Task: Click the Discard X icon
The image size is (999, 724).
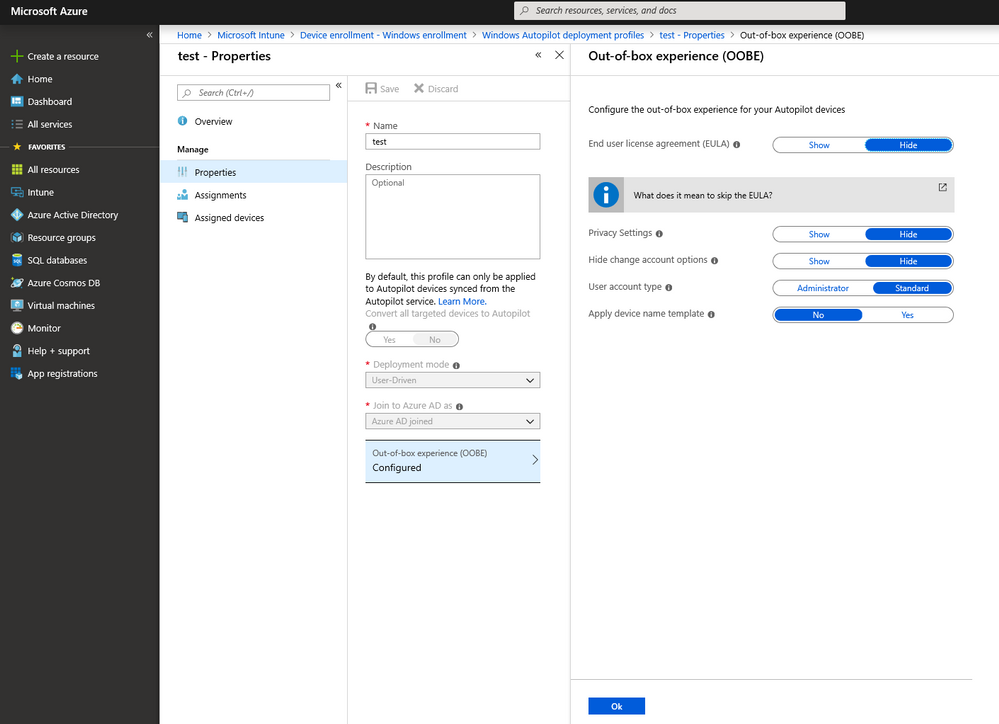Action: 419,88
